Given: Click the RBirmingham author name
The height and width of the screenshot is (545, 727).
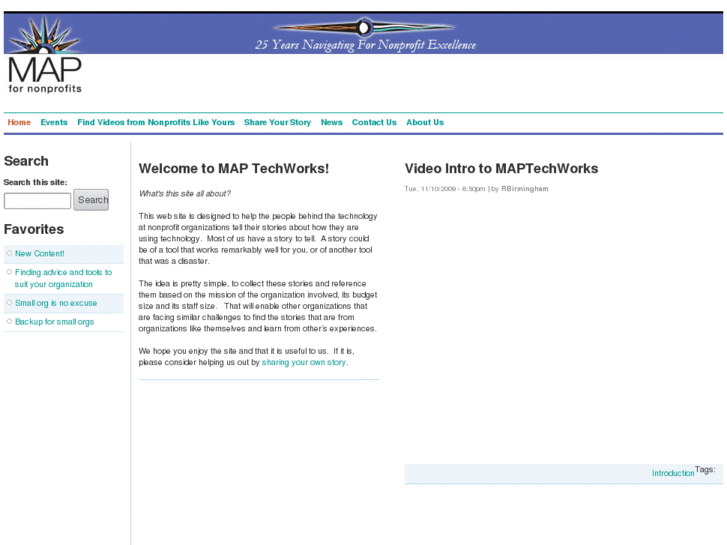Looking at the screenshot, I should pos(525,189).
